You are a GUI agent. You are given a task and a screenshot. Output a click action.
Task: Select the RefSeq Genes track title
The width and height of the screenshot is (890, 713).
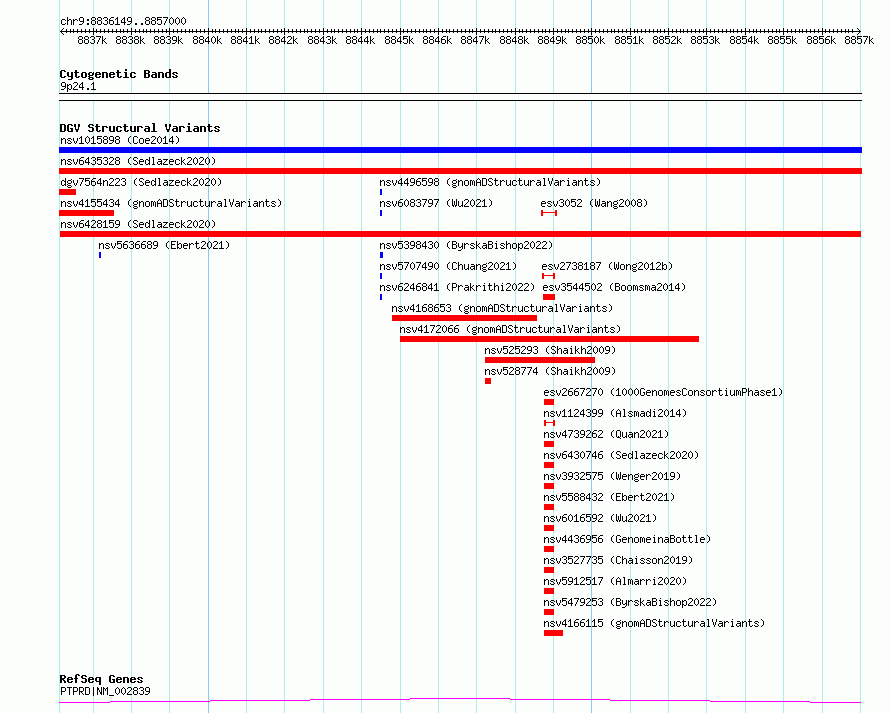[101, 680]
